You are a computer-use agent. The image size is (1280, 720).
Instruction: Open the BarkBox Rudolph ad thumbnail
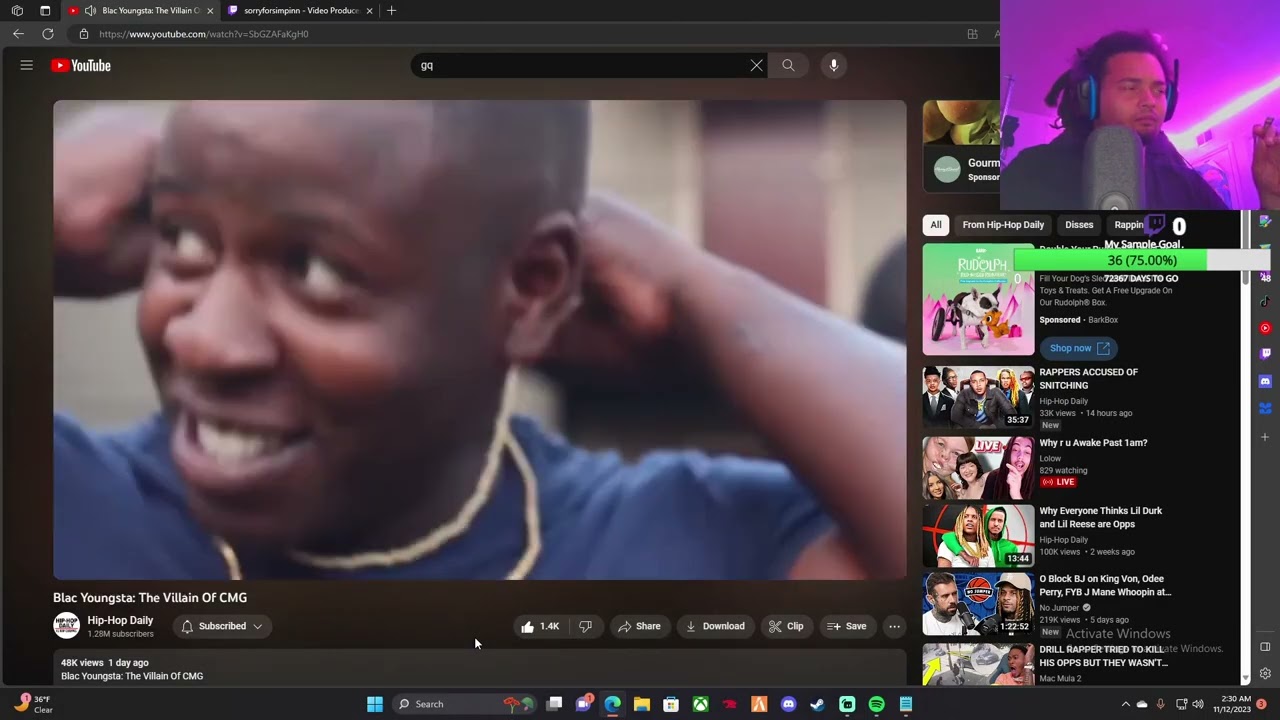click(978, 299)
